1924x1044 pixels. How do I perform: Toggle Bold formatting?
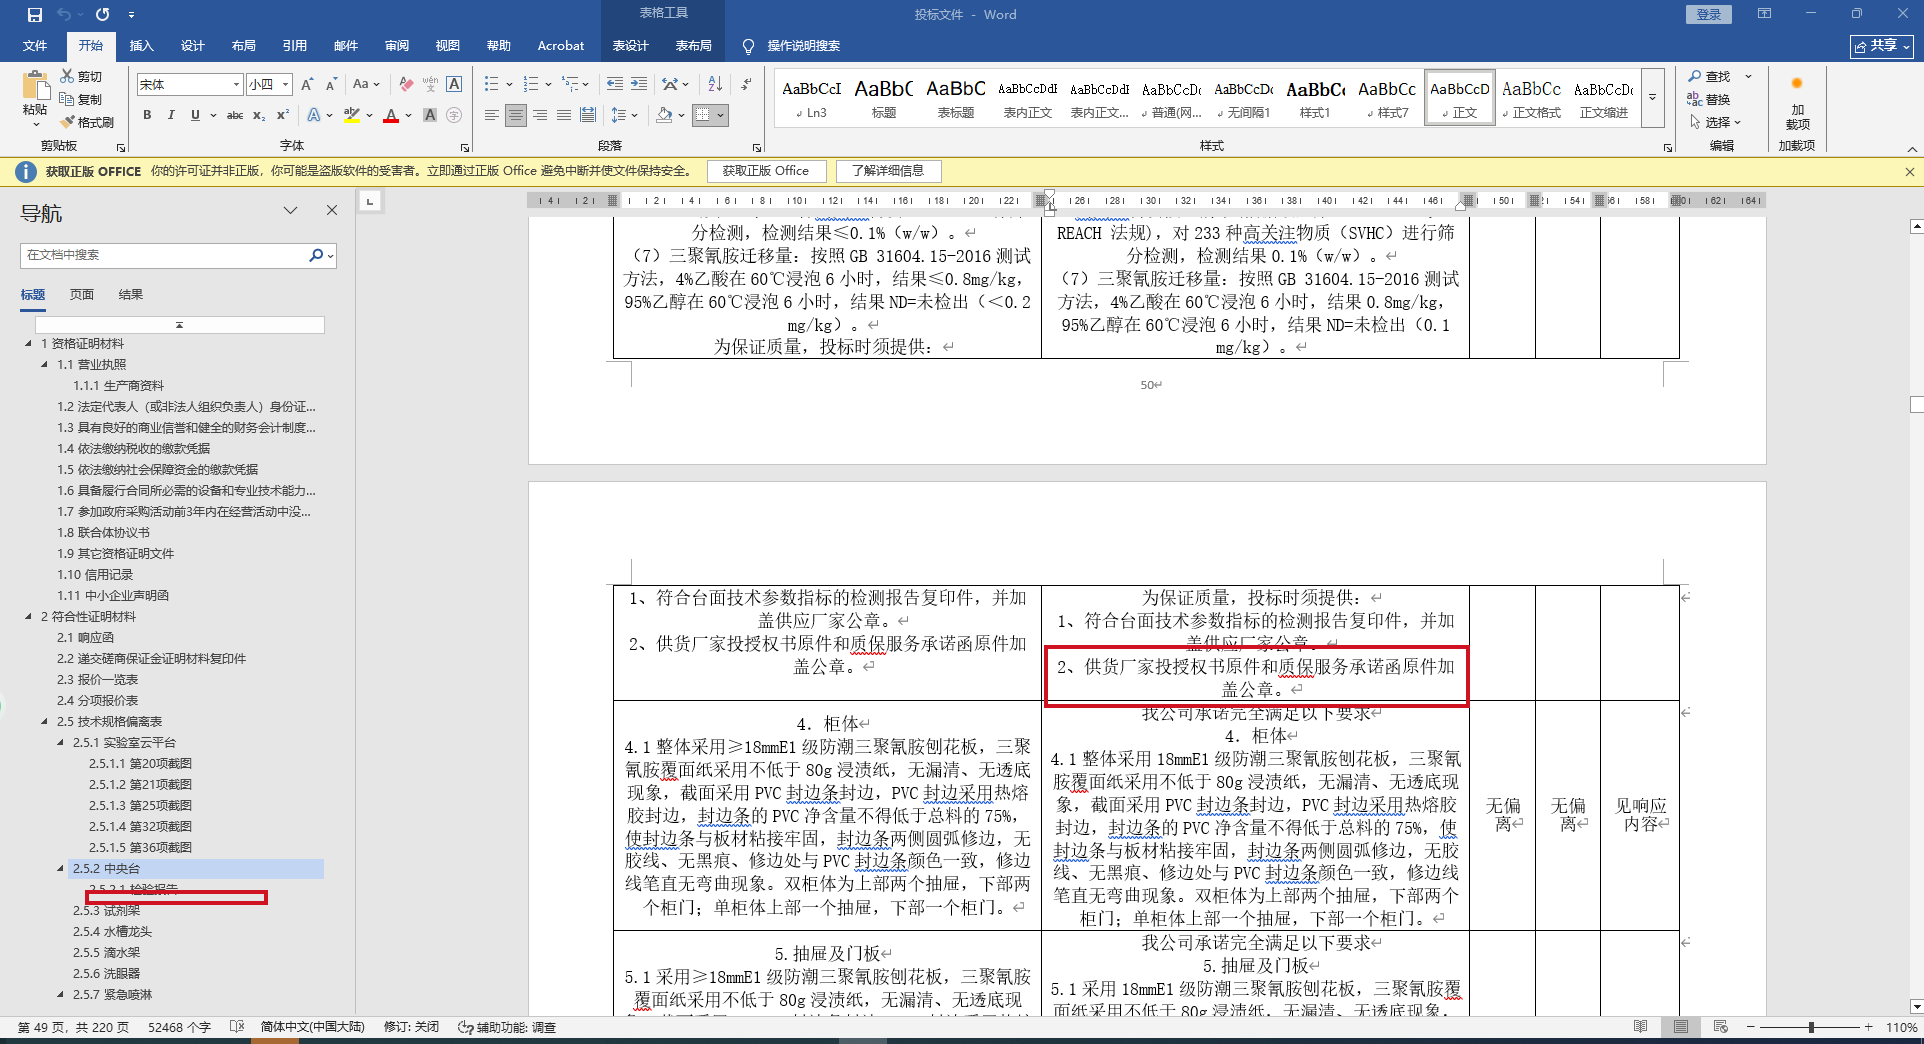[x=147, y=116]
